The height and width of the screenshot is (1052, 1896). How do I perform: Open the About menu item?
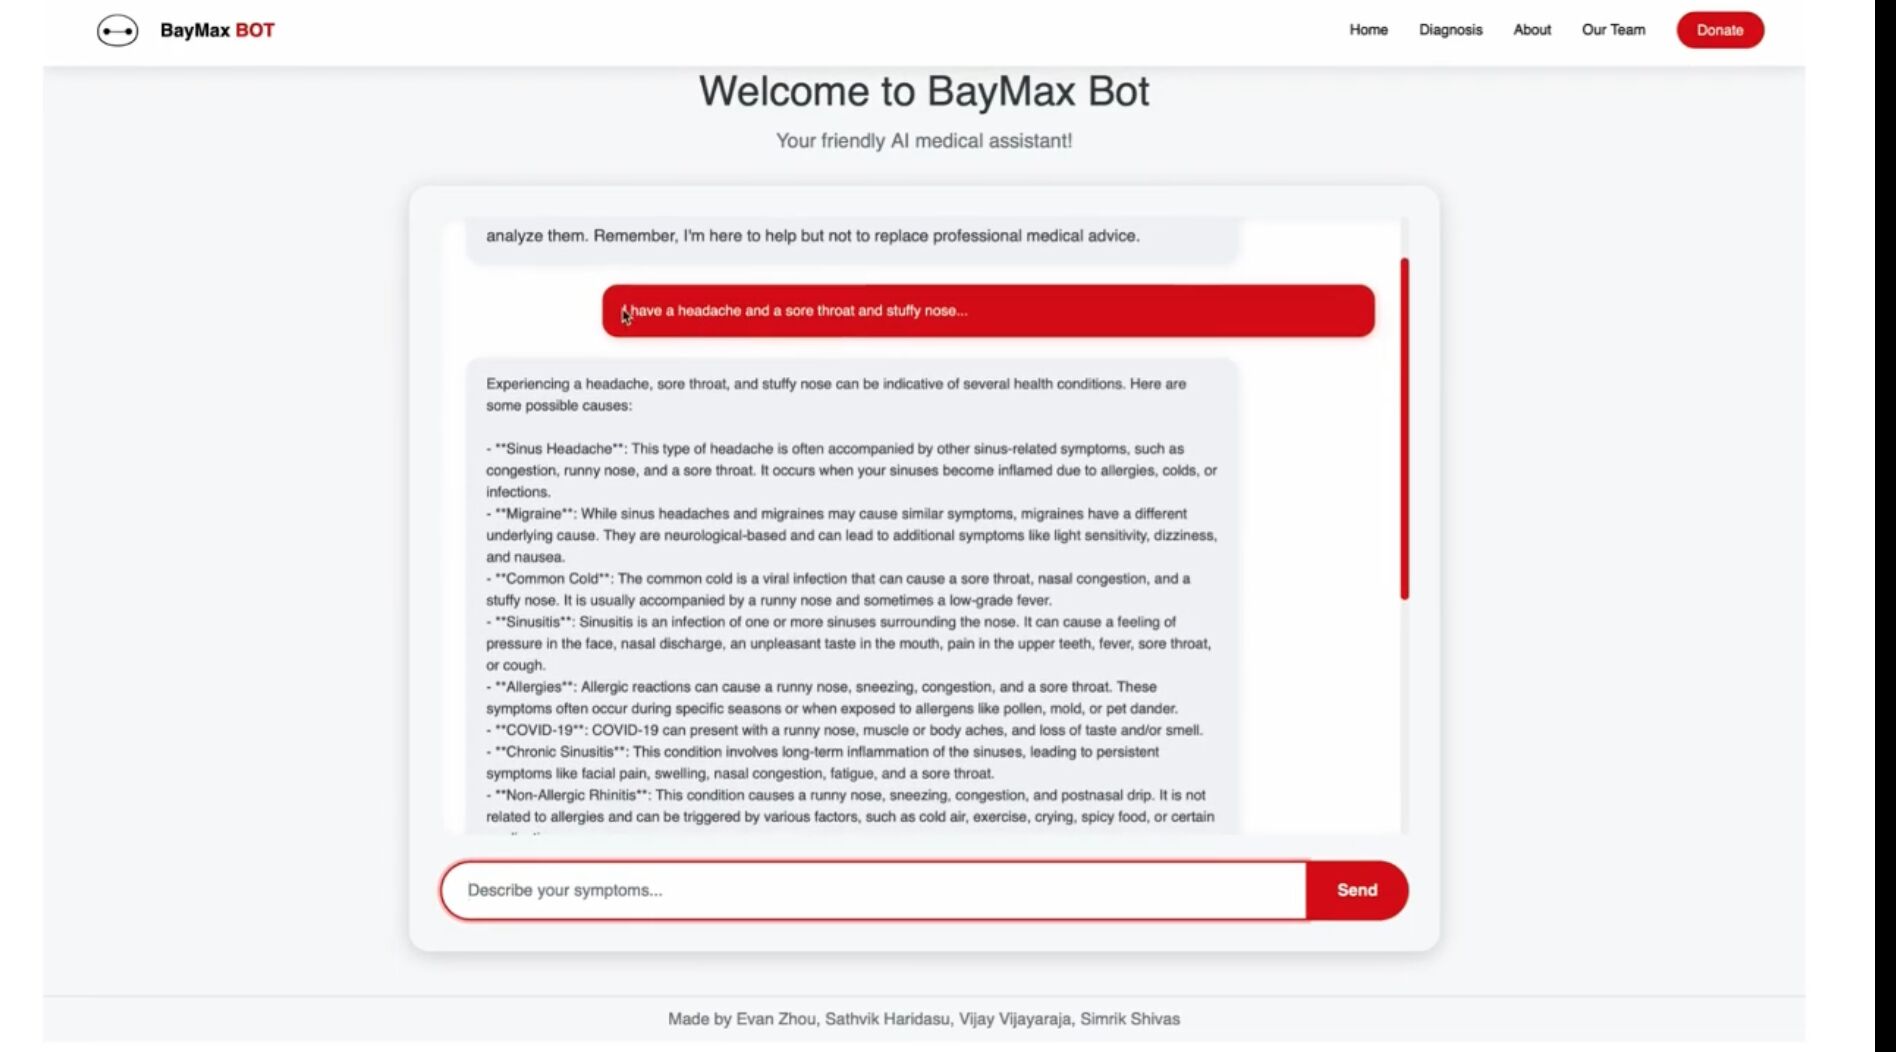1531,30
